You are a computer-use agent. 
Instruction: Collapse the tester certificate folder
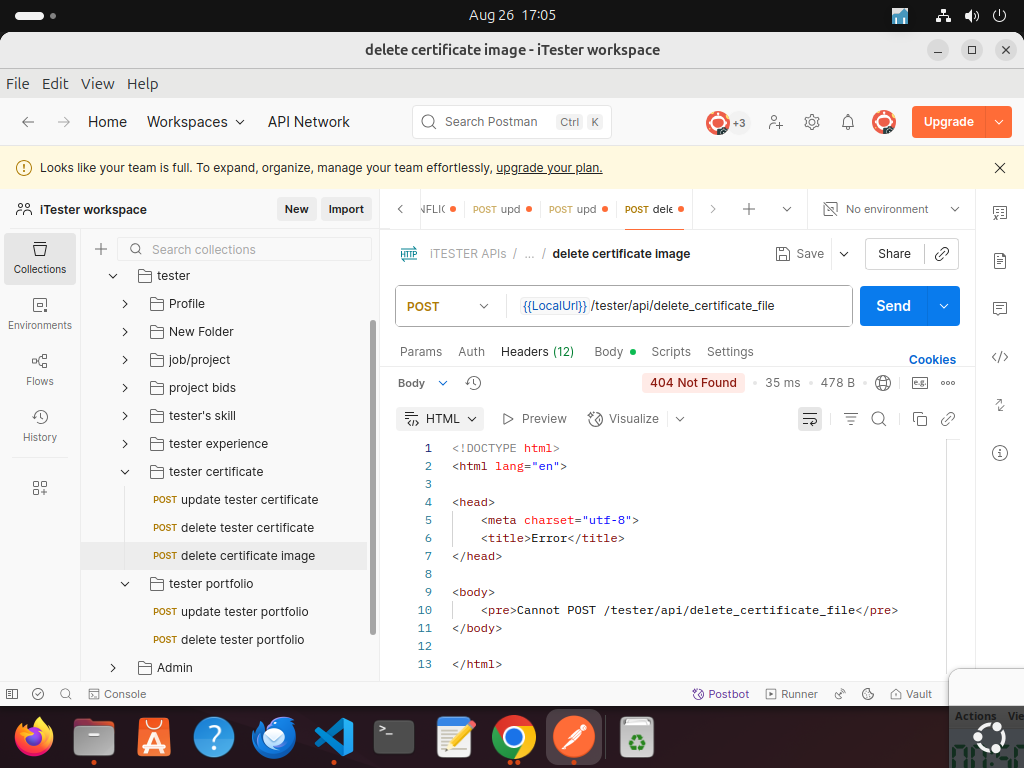(x=125, y=472)
